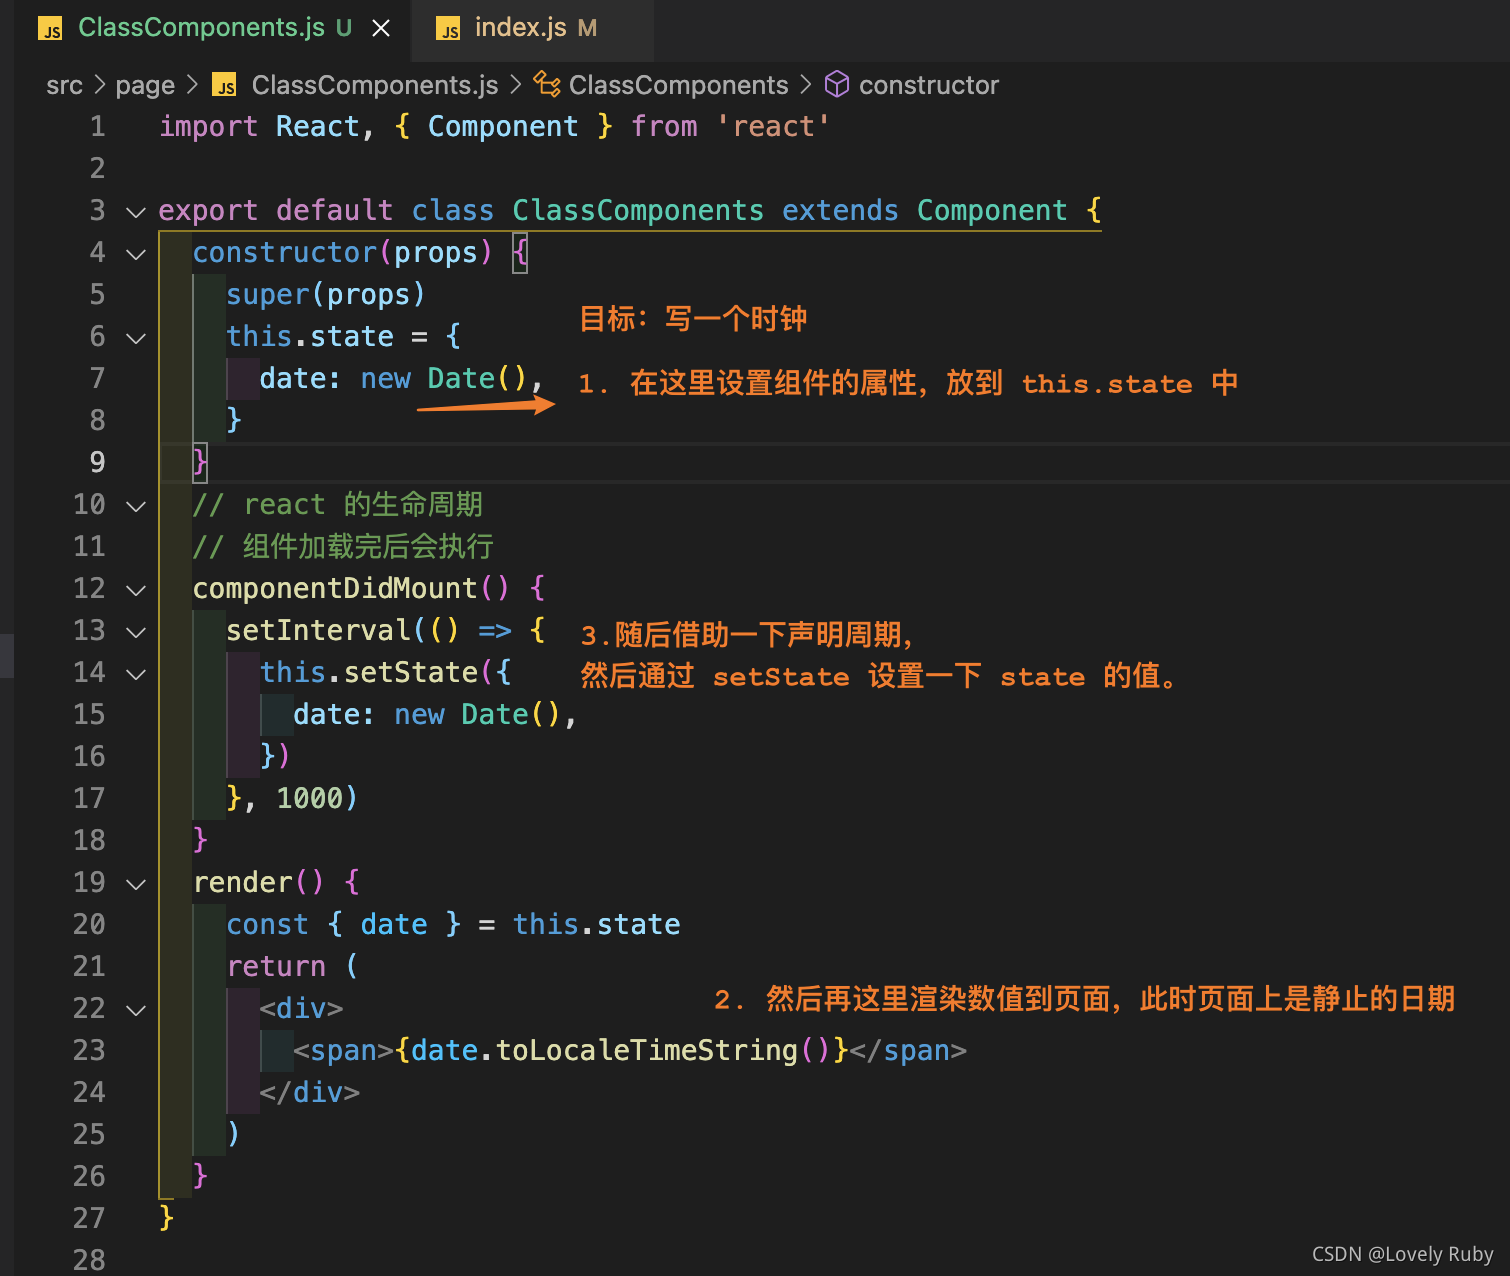1510x1276 pixels.
Task: Click '1000' interval value on line 17
Action: click(309, 799)
